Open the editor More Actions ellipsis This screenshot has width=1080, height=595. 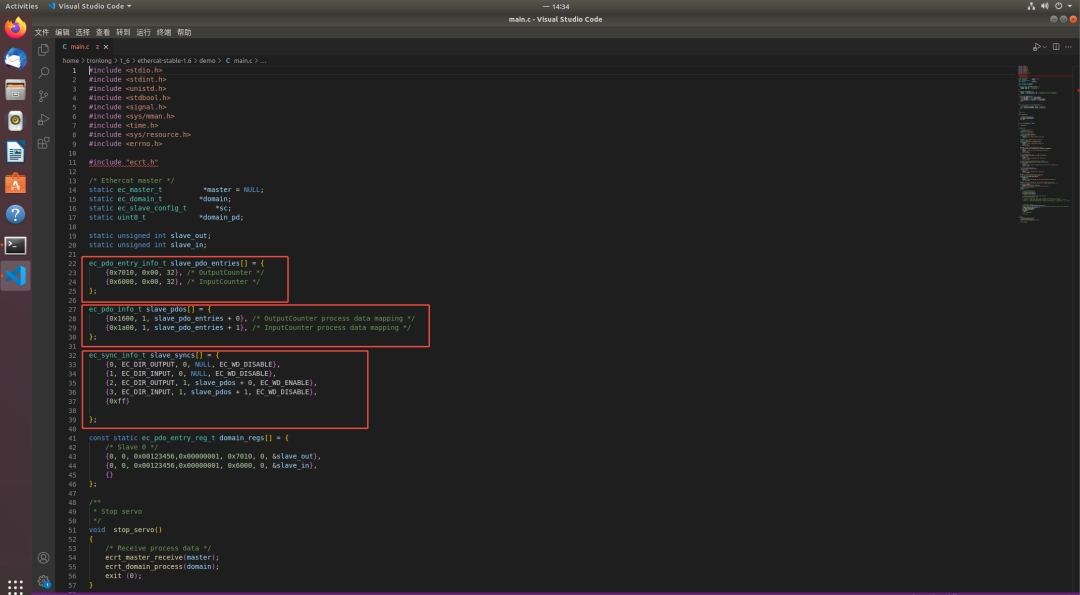coord(1069,47)
